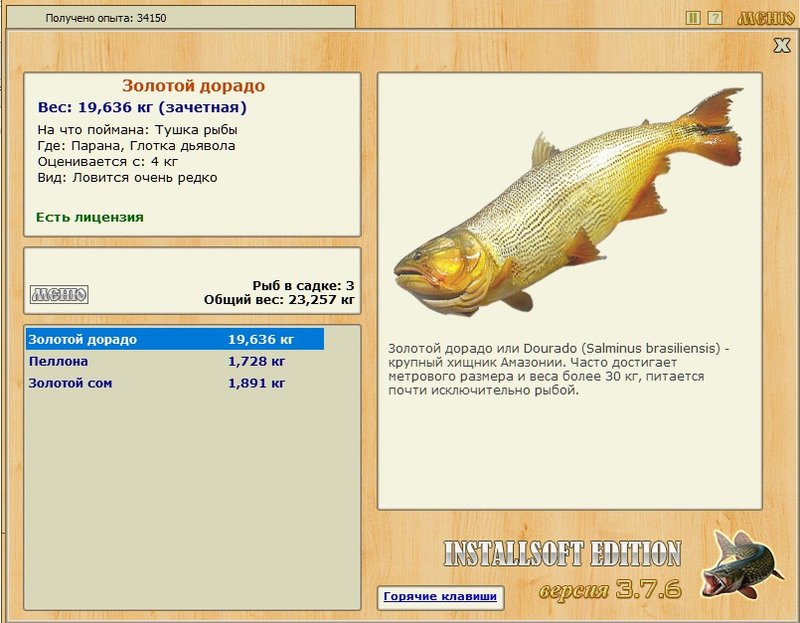Viewport: 800px width, 623px height.
Task: Click the gray Меню button in keepnet panel
Action: pyautogui.click(x=59, y=294)
